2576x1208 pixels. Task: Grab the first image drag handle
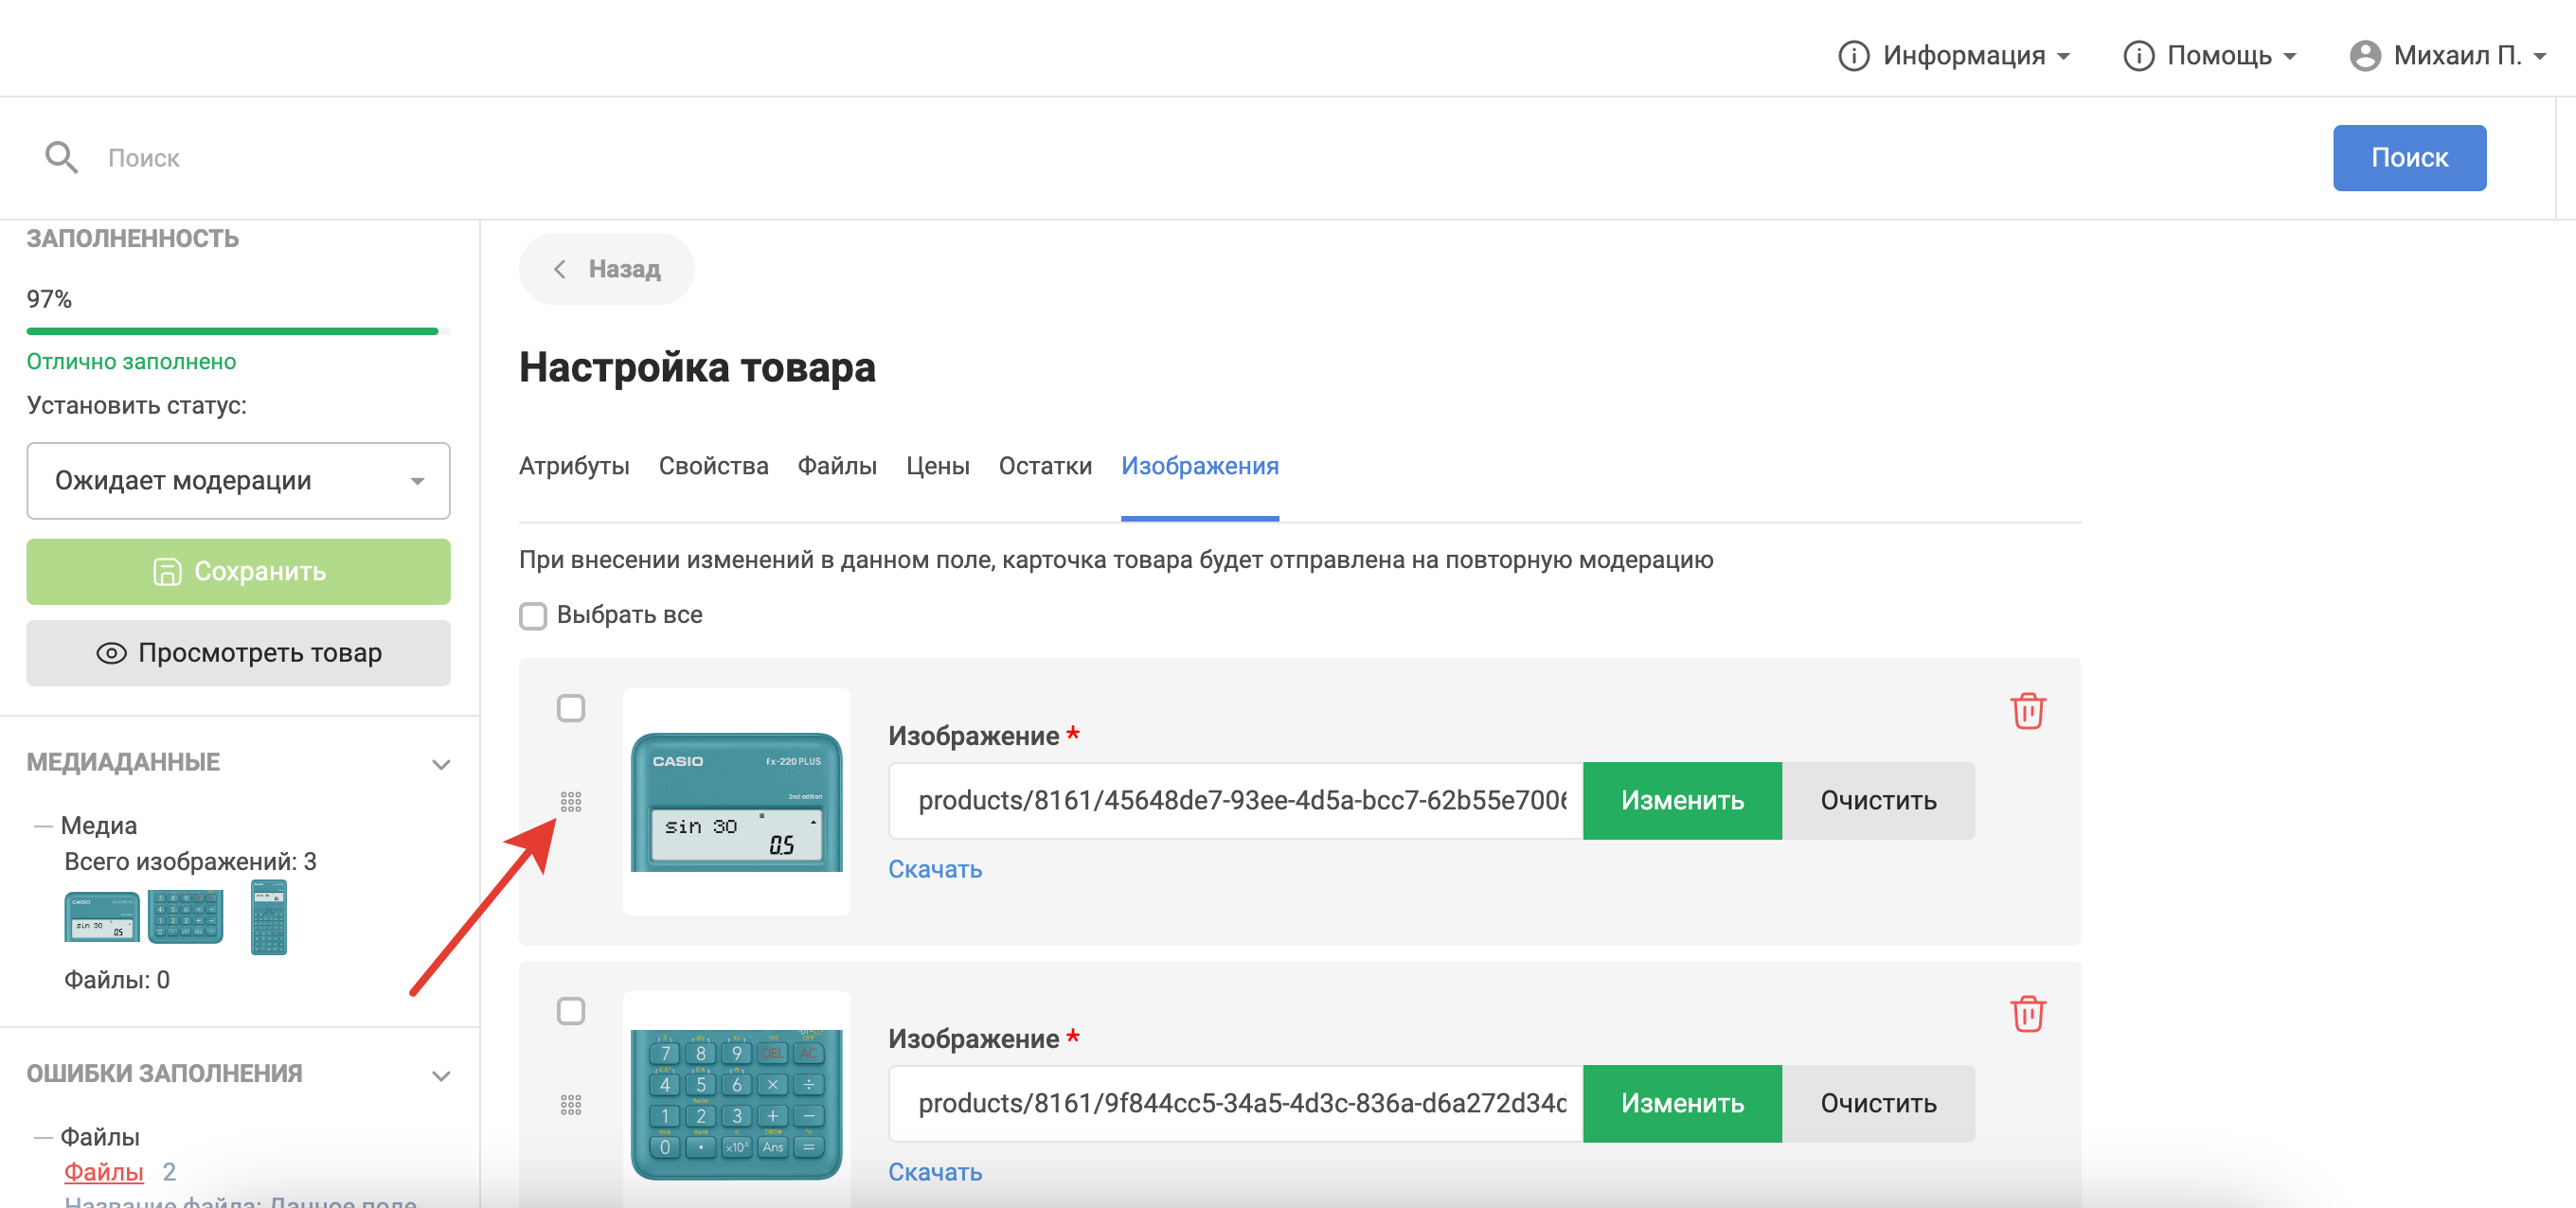[570, 802]
